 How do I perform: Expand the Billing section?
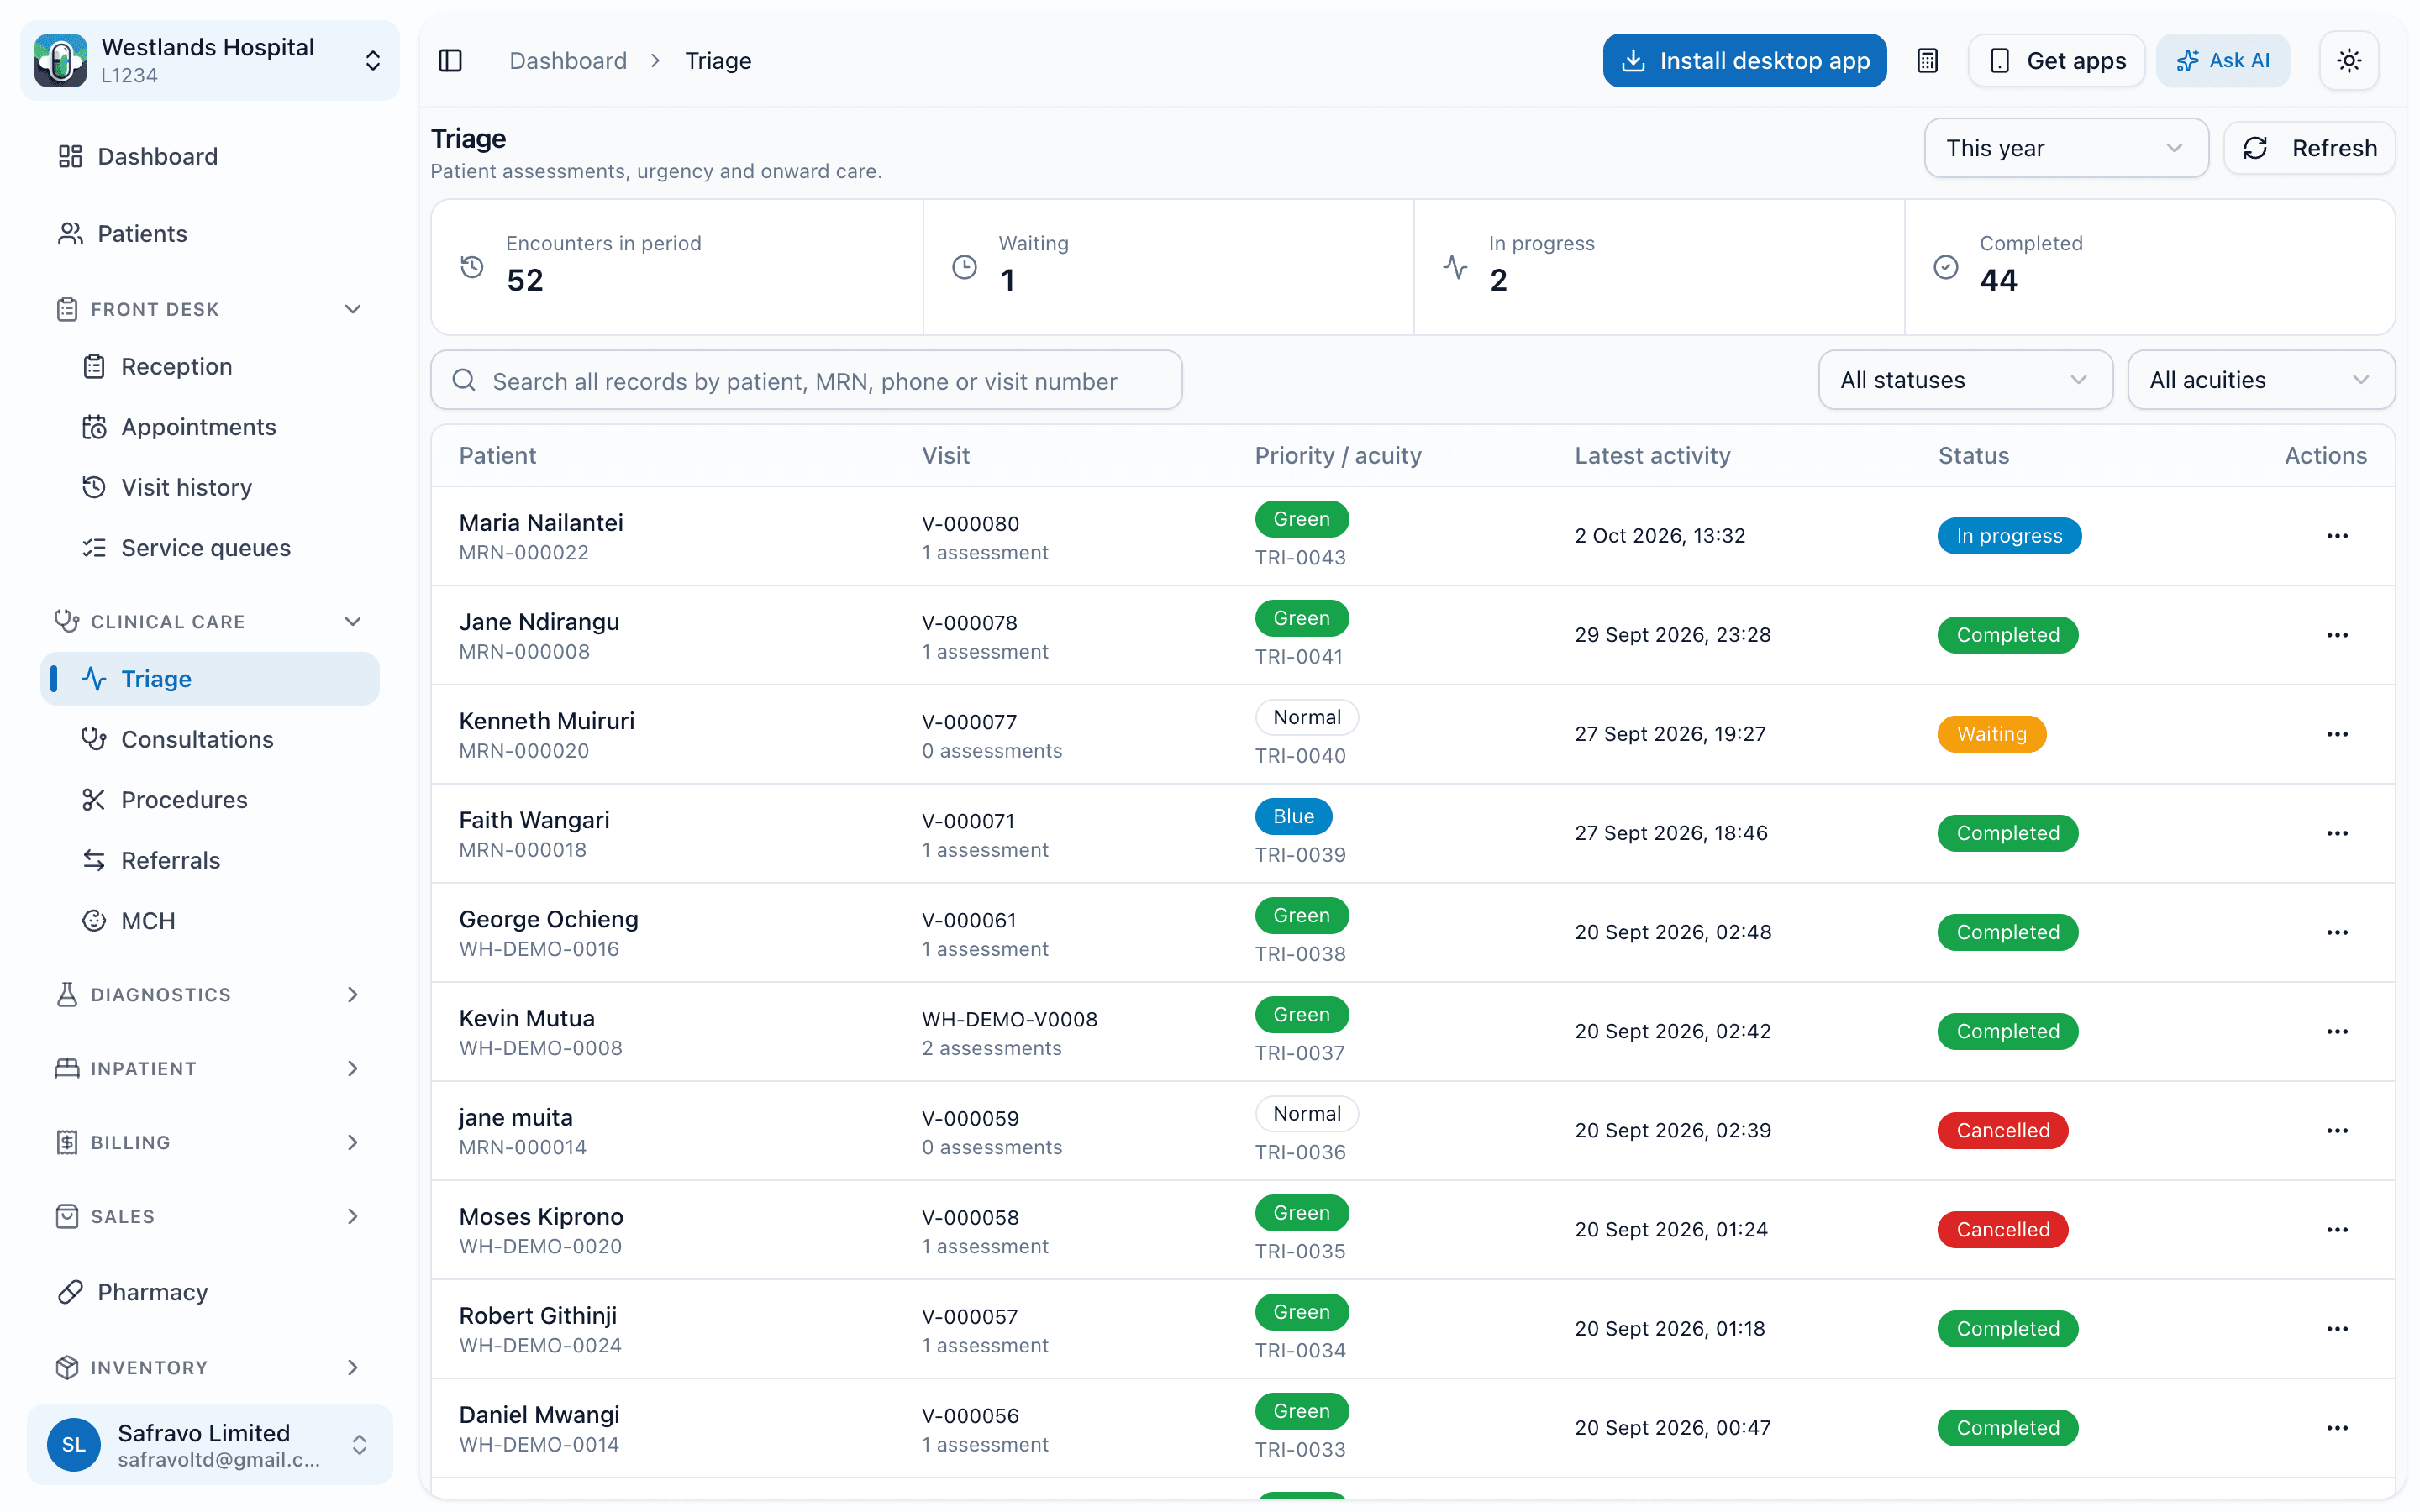pyautogui.click(x=210, y=1142)
